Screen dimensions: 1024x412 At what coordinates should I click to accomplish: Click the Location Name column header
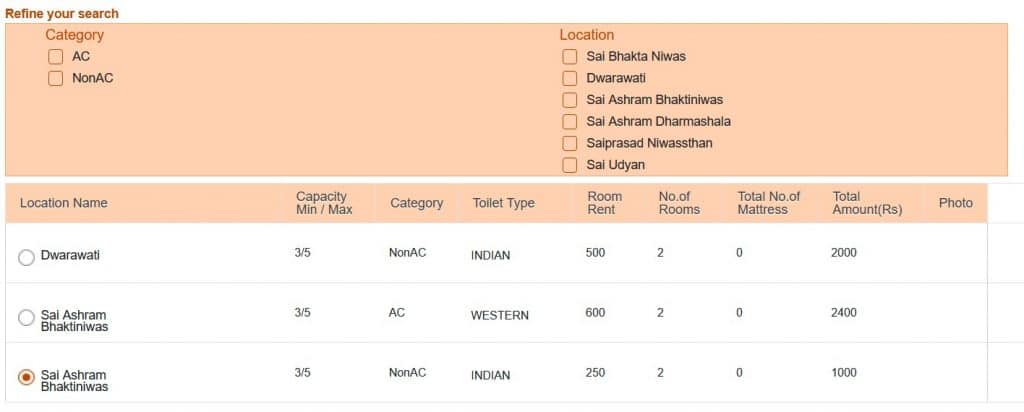coord(63,203)
